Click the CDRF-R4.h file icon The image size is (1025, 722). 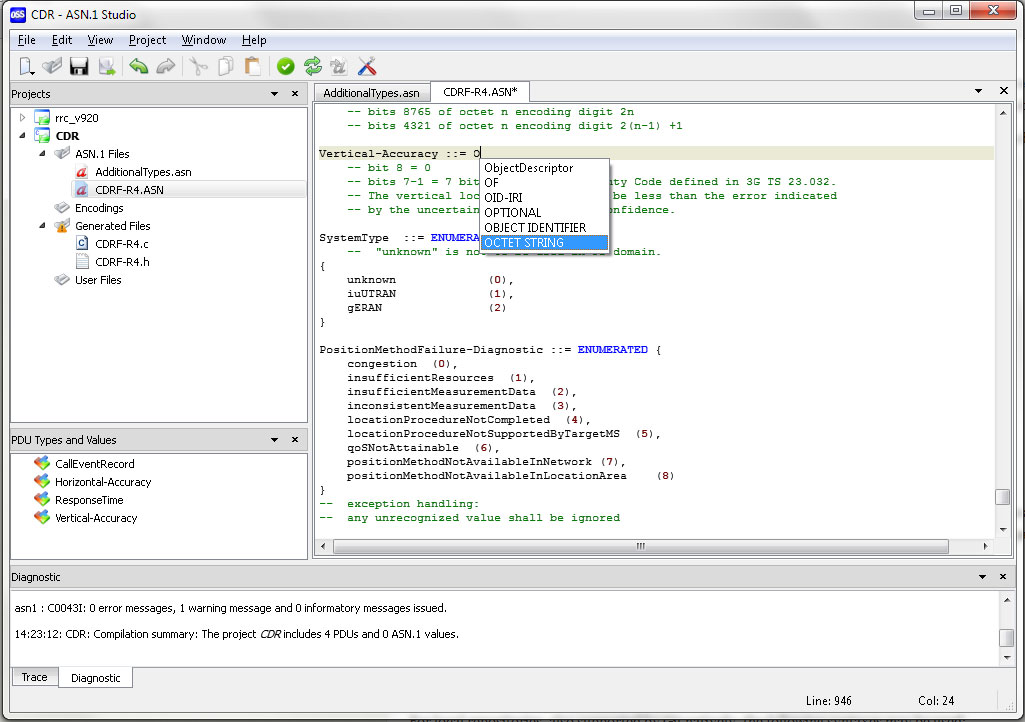(x=82, y=262)
